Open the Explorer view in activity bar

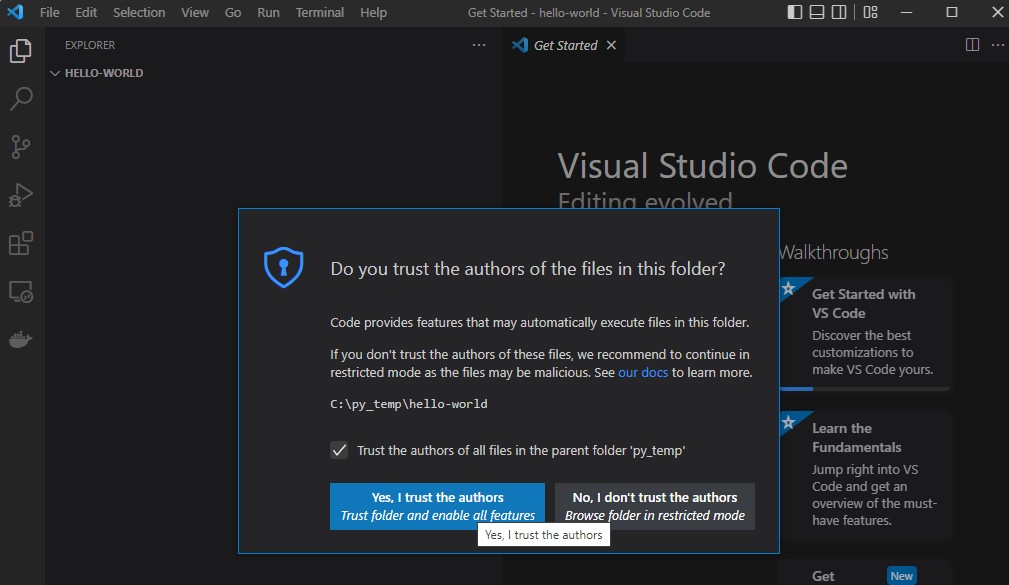(x=21, y=52)
